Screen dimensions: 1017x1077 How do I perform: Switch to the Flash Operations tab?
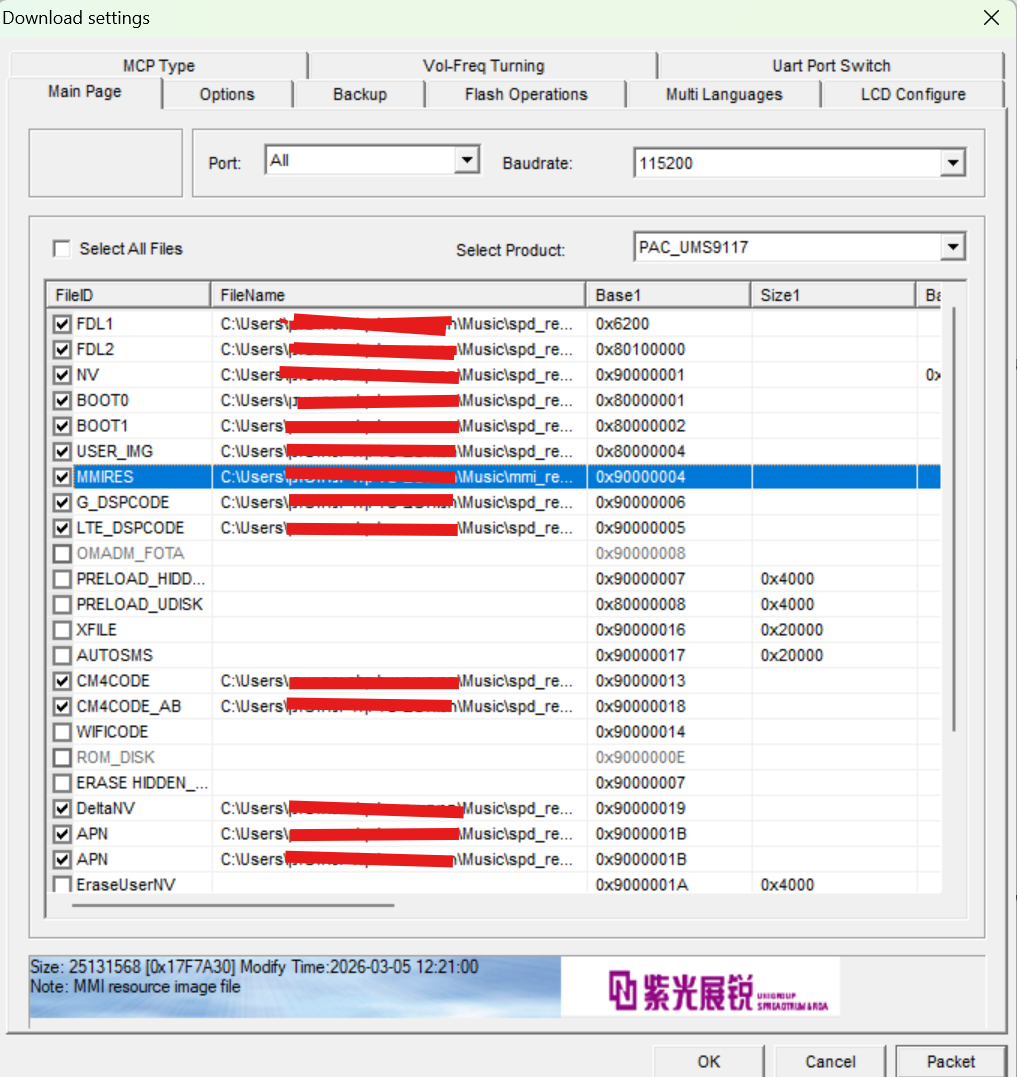[525, 94]
